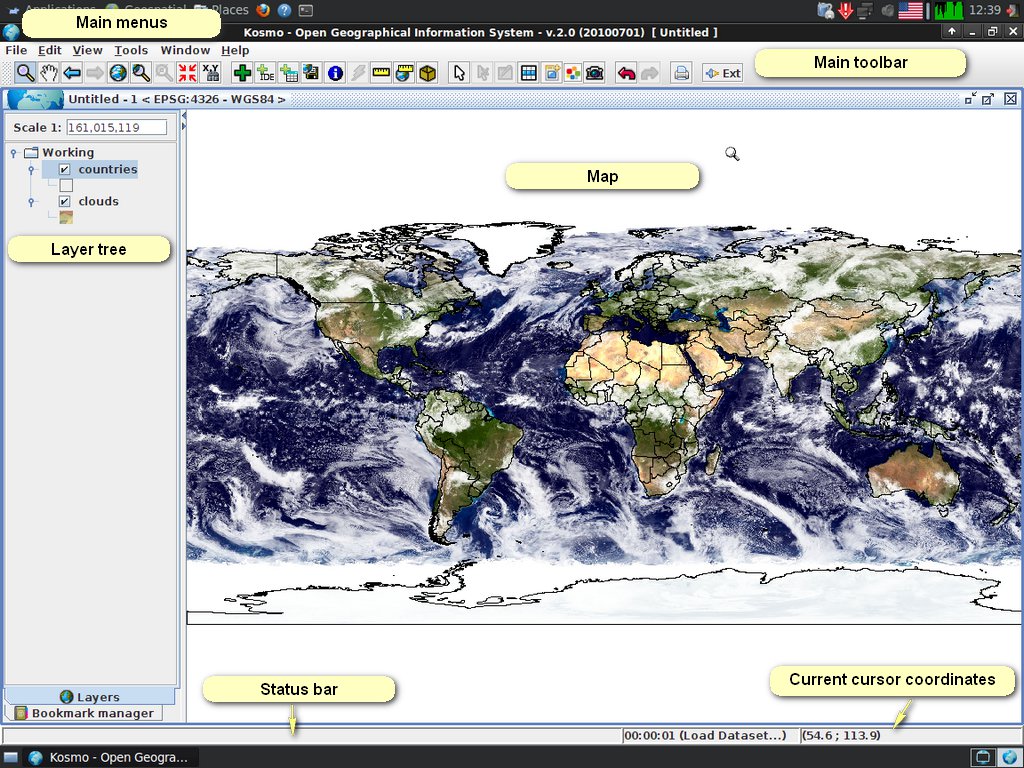The width and height of the screenshot is (1024, 768).
Task: Click the clouds layer raster thumbnail
Action: click(x=66, y=217)
